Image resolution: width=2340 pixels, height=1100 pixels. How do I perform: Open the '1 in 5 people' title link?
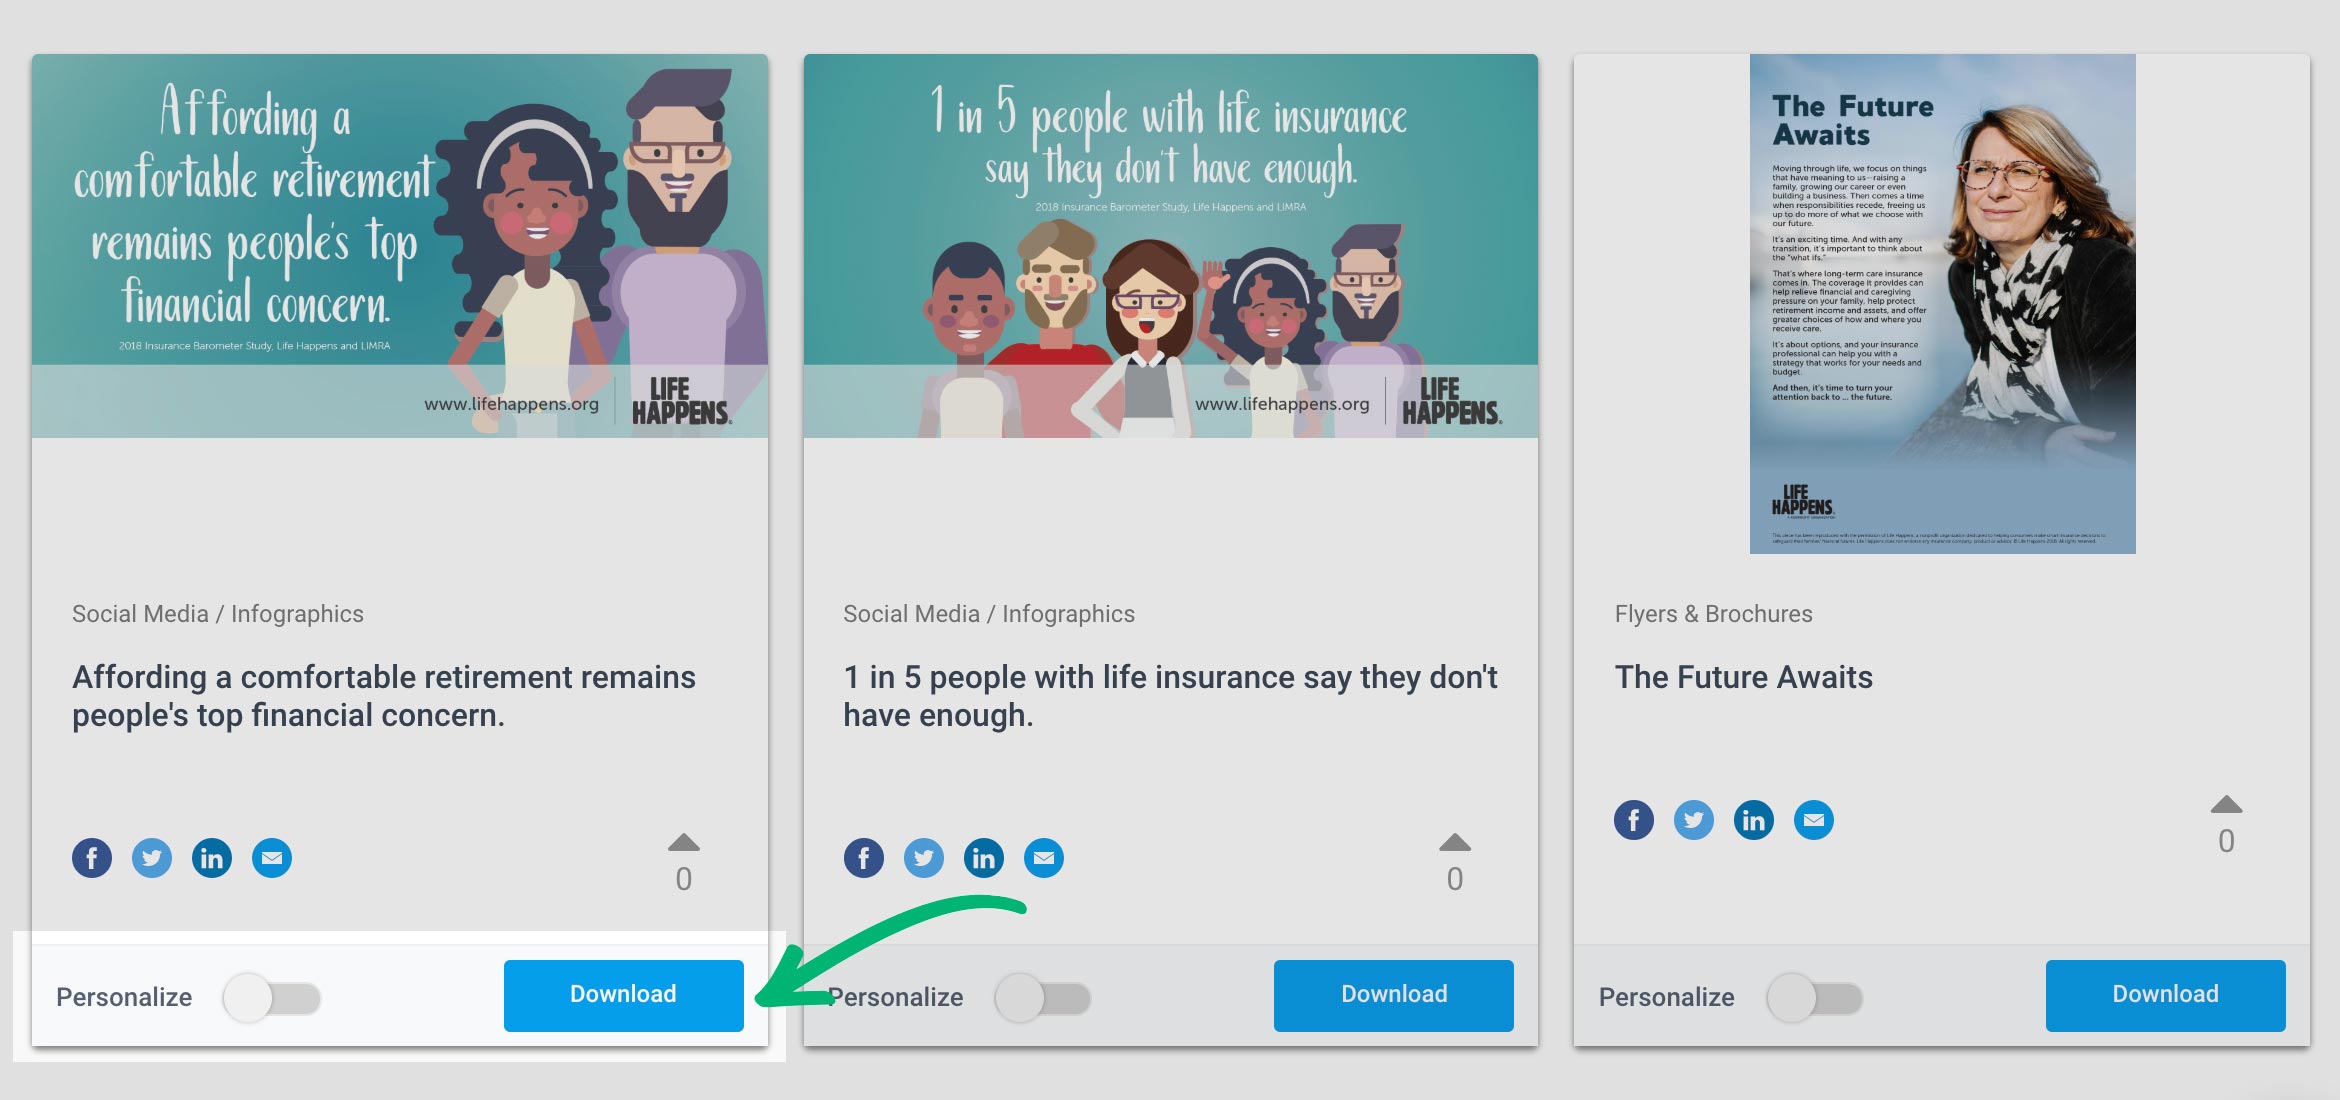point(1170,696)
